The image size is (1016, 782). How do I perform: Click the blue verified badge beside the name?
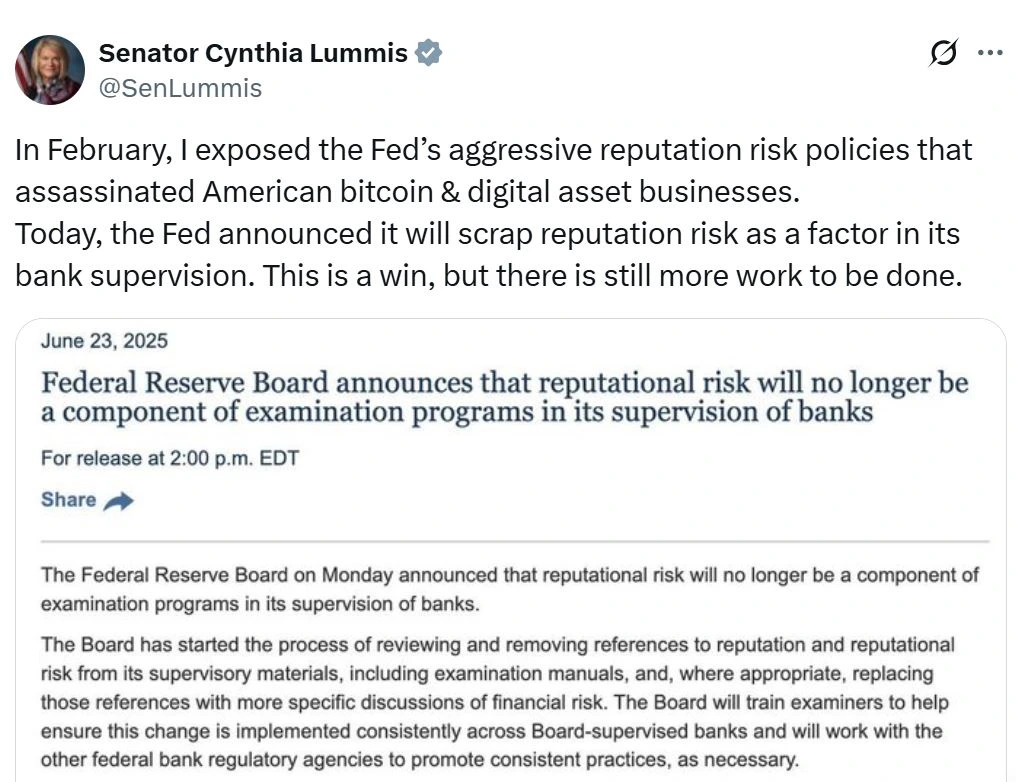coord(429,52)
